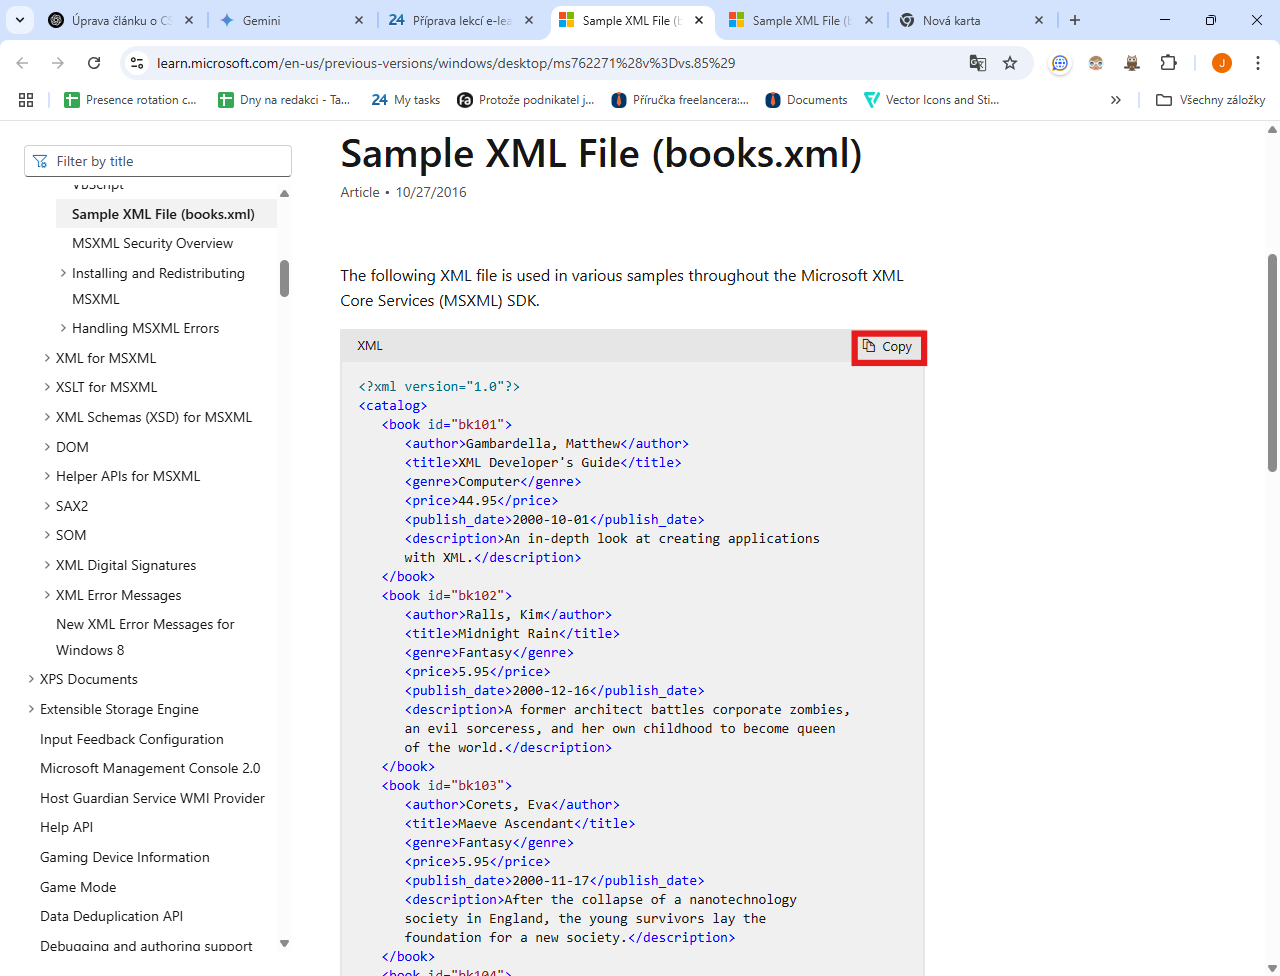The height and width of the screenshot is (976, 1280).
Task: Open Microsoft Management Console 2.0
Action: tap(150, 768)
